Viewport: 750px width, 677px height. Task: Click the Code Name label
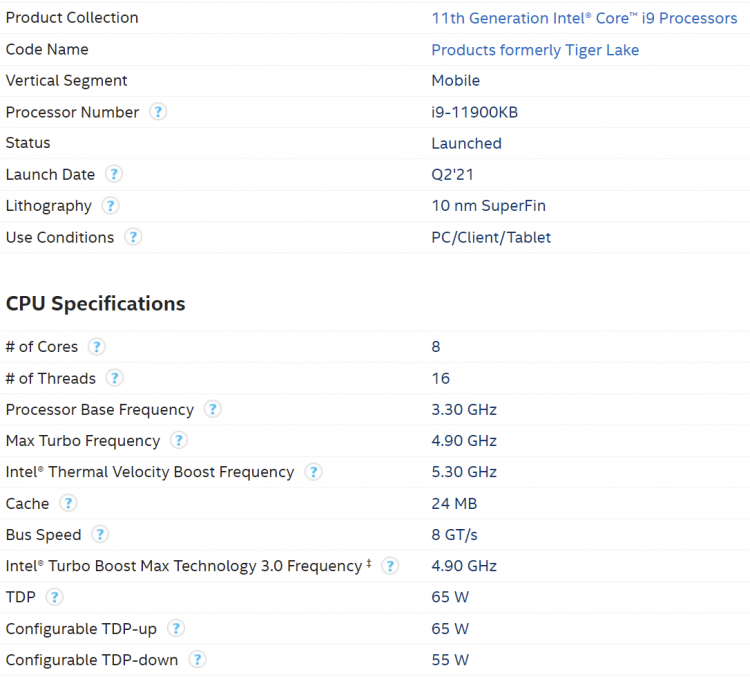coord(47,49)
